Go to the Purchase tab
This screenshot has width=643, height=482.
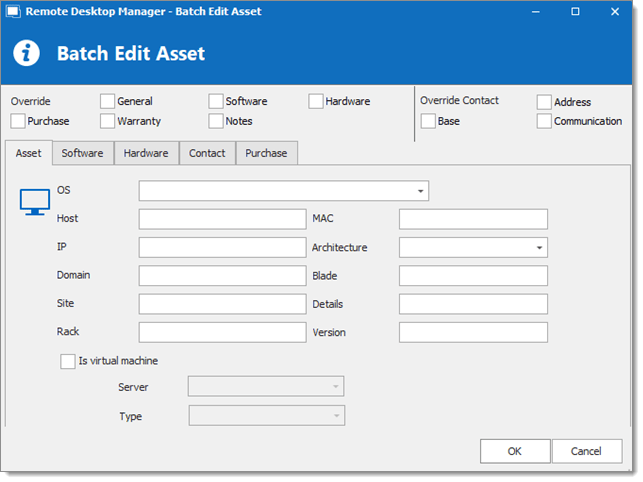click(x=267, y=153)
